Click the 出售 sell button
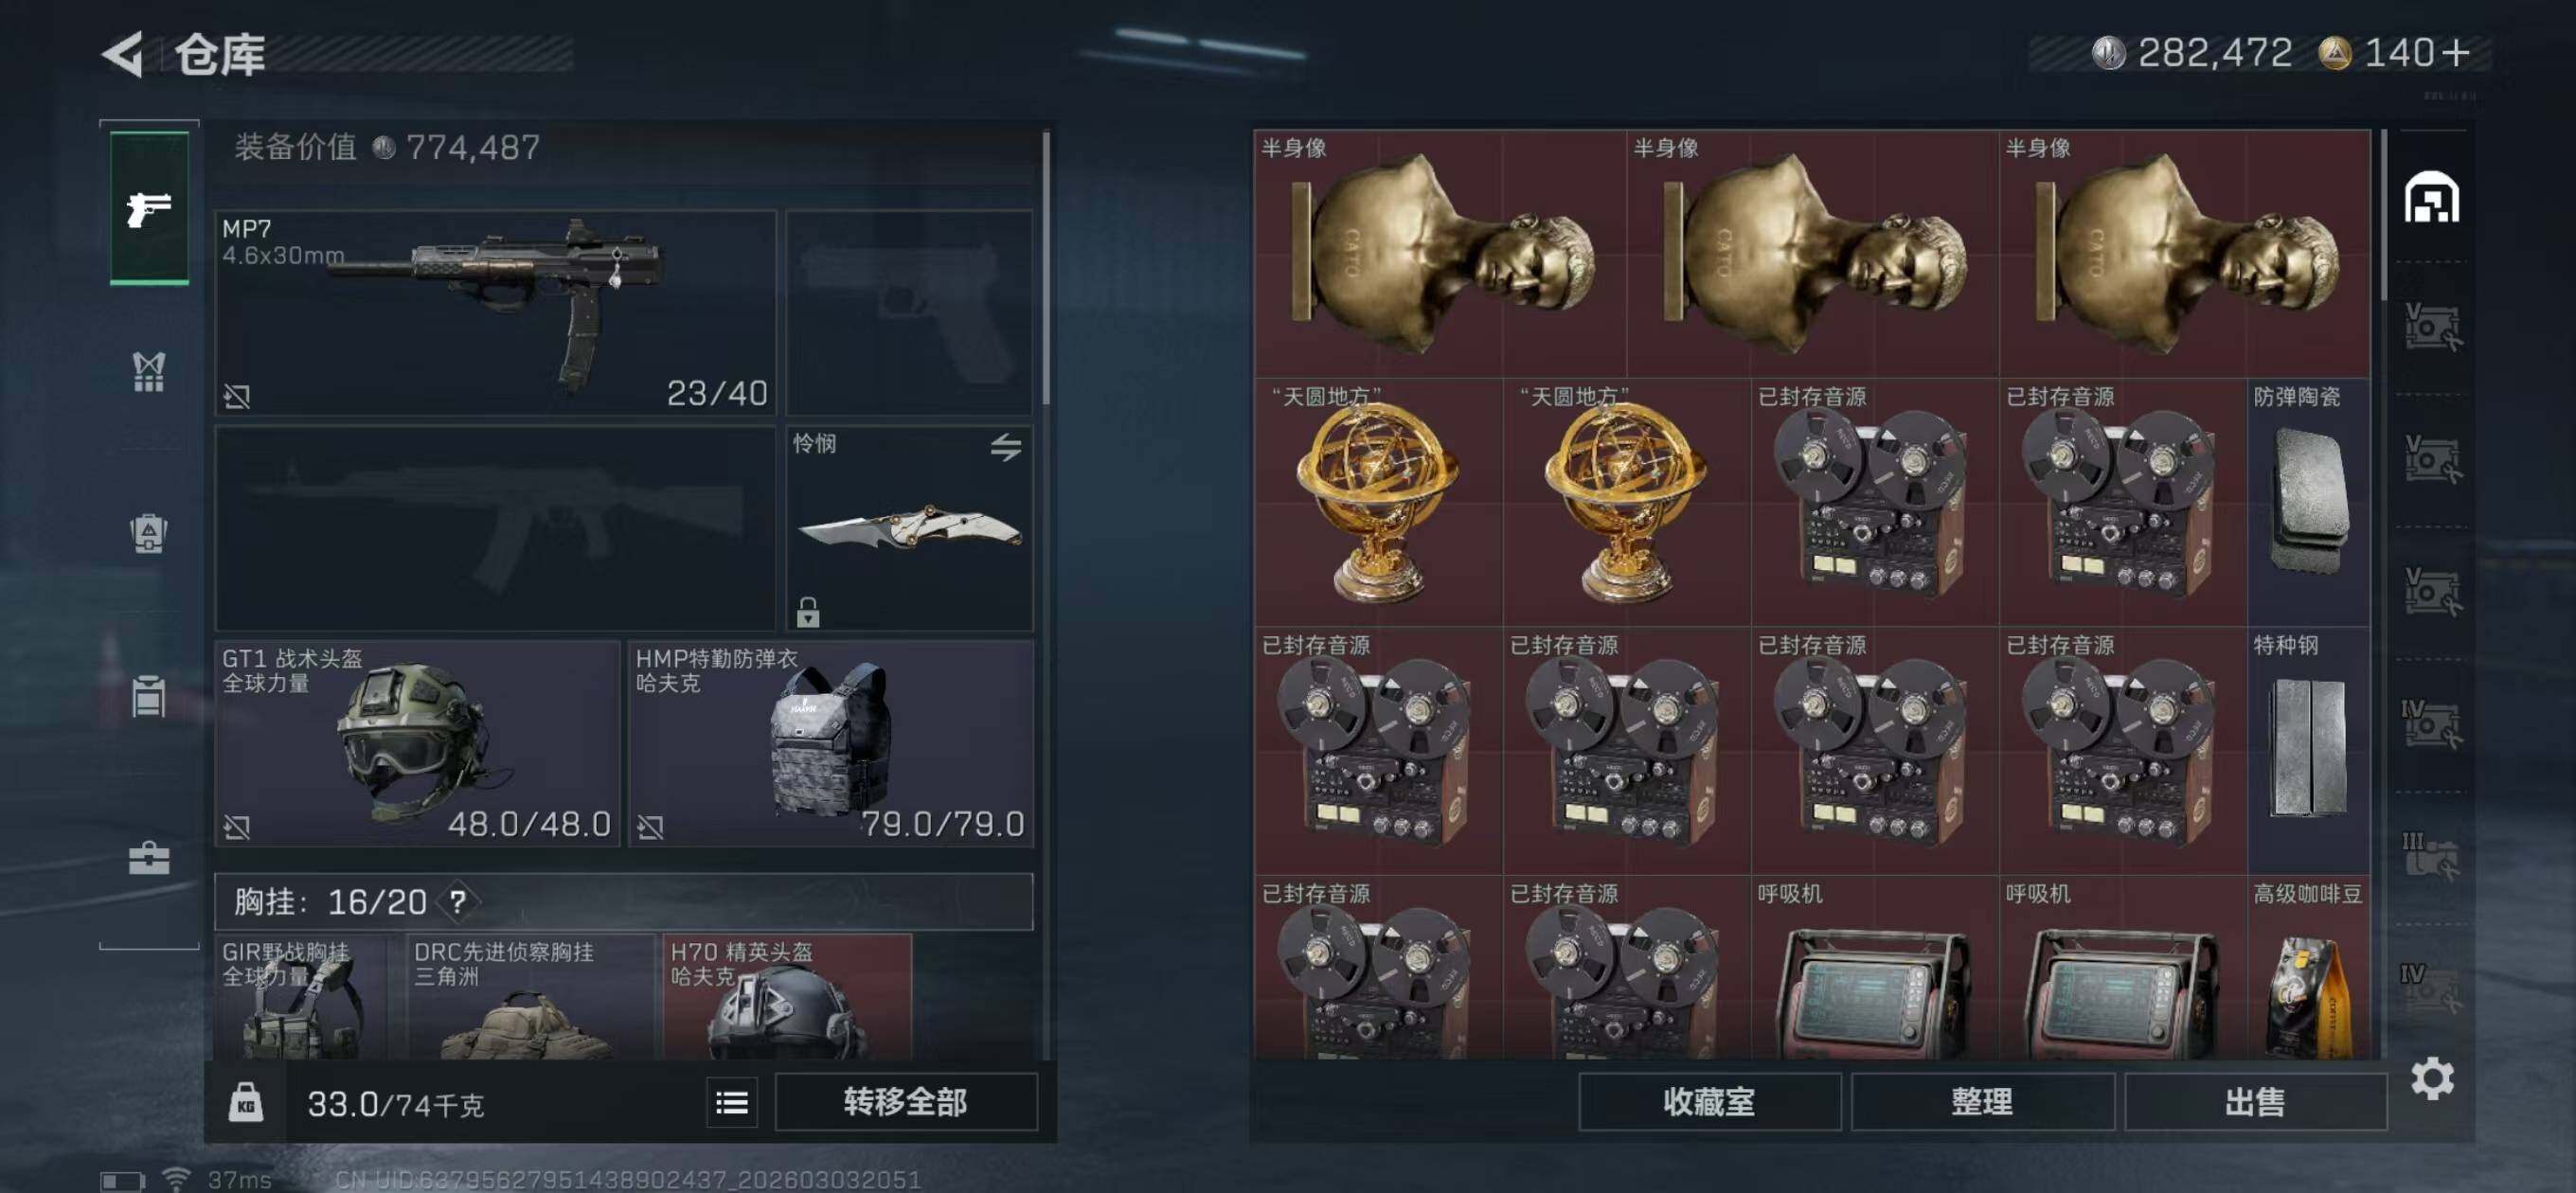This screenshot has width=2576, height=1193. pos(2255,1102)
